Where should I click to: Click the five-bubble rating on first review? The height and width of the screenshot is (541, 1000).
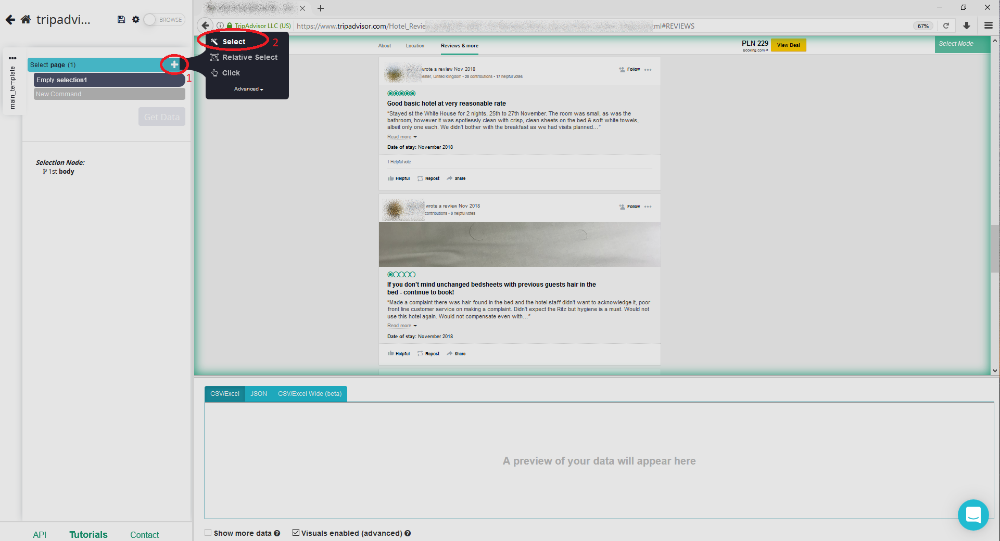[x=401, y=93]
